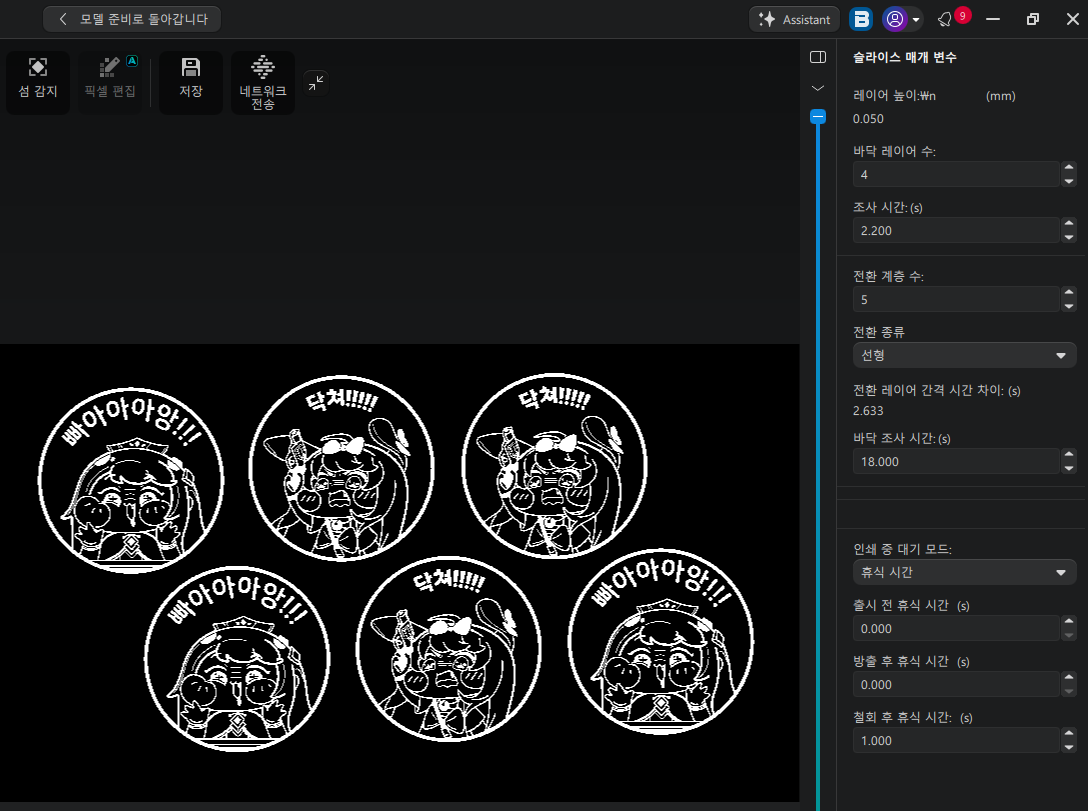Run island detection (섬 감지)
The height and width of the screenshot is (811, 1088).
coord(38,82)
